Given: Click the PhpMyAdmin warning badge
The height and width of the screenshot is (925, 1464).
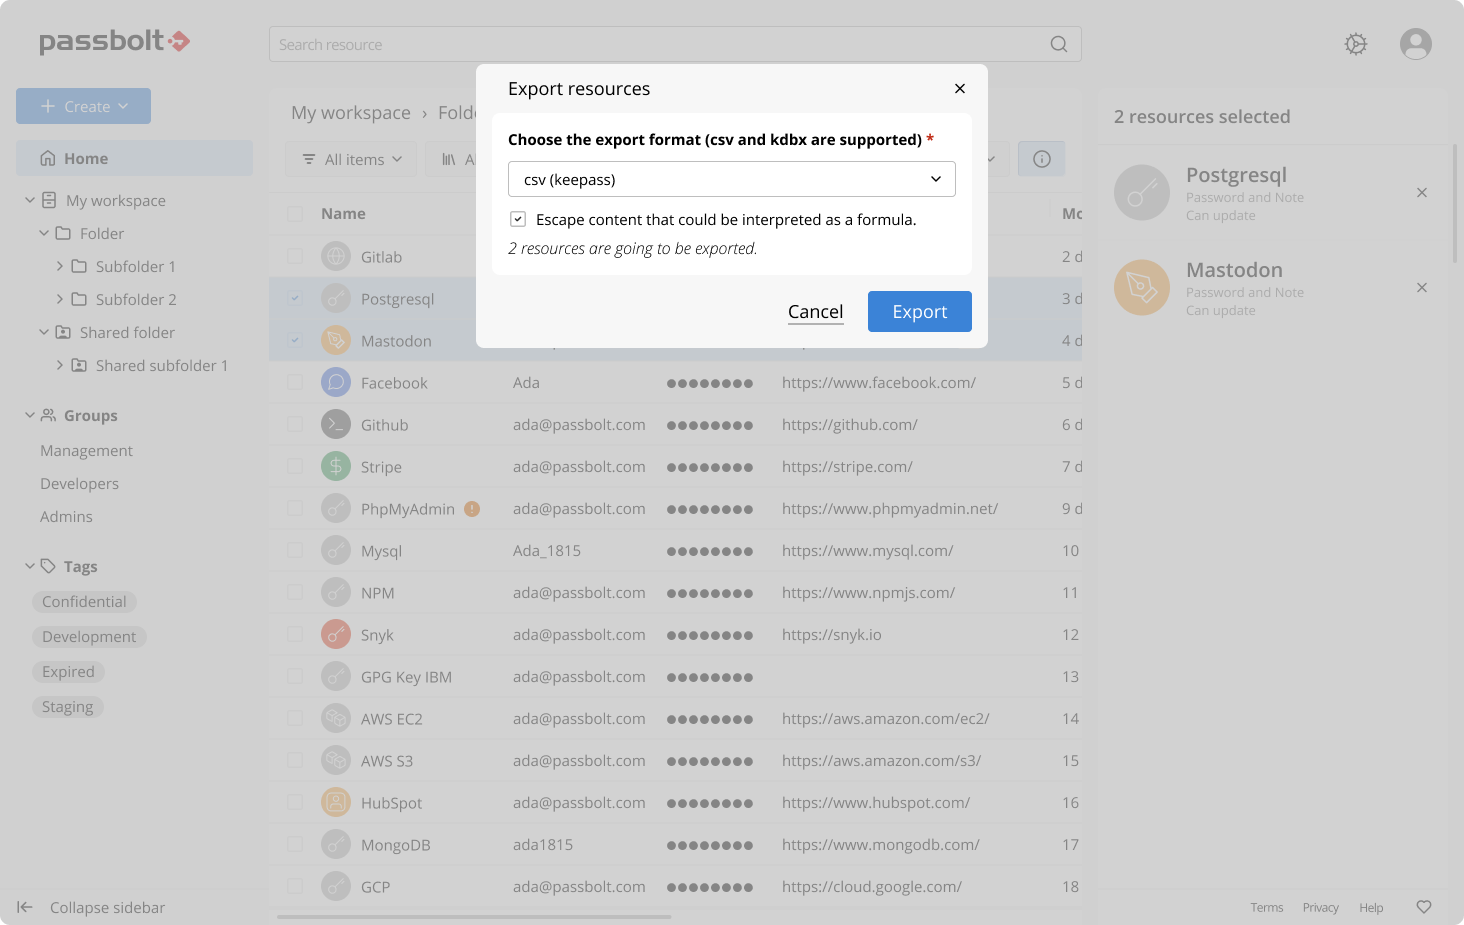Looking at the screenshot, I should pos(472,509).
